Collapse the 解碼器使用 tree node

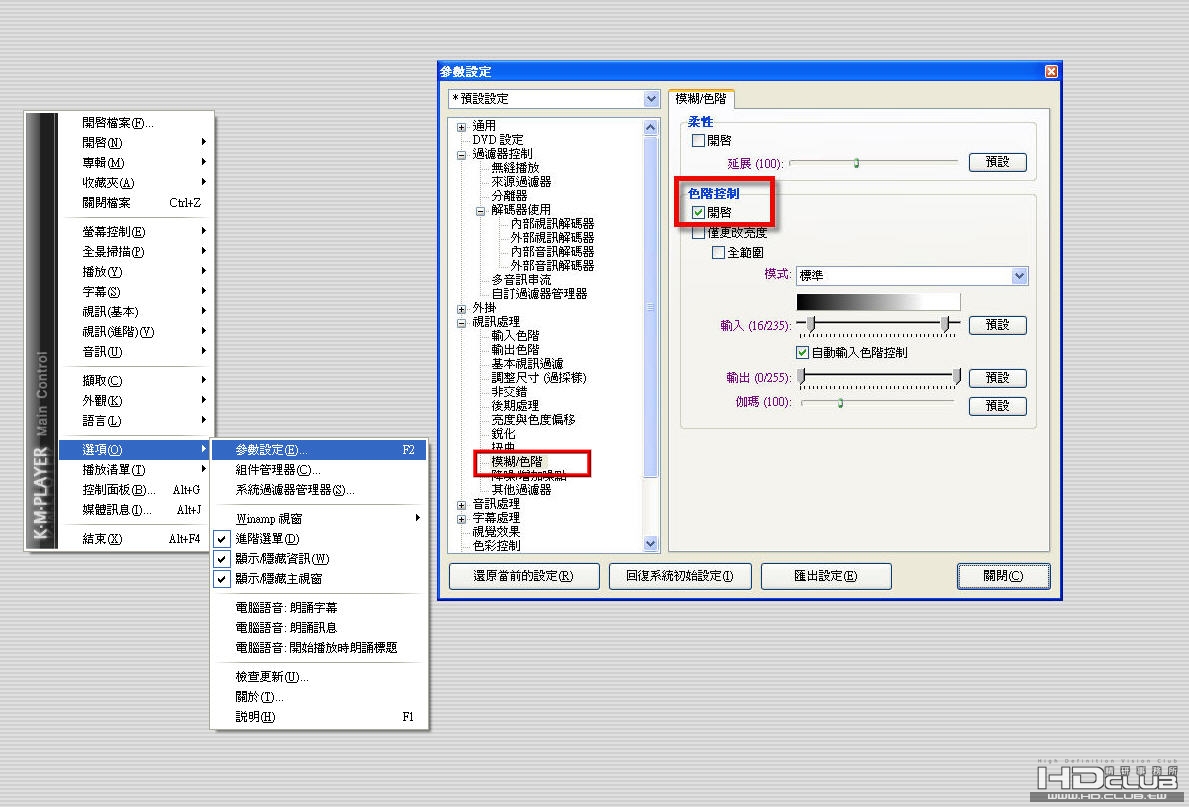click(480, 211)
